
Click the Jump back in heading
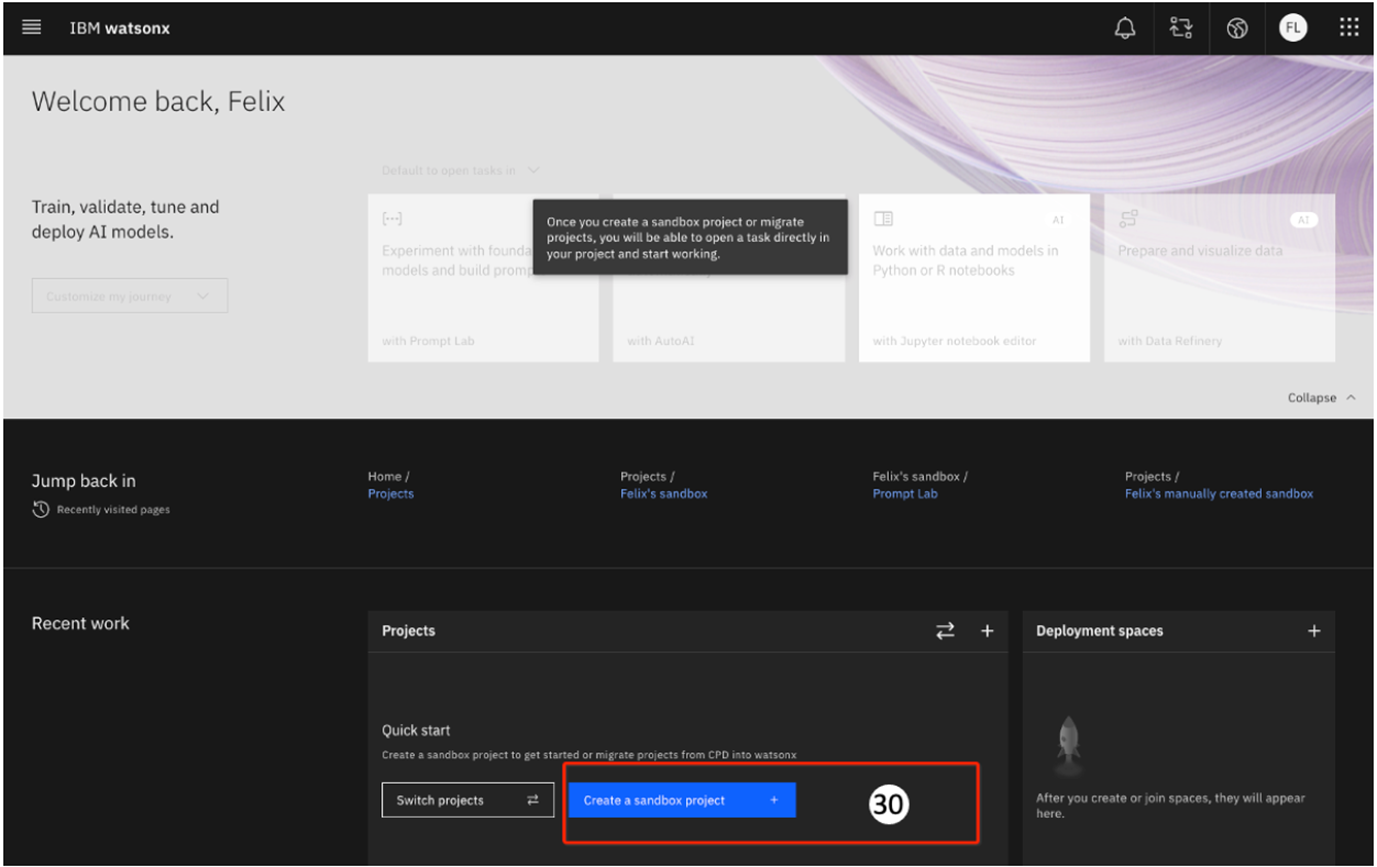(83, 481)
